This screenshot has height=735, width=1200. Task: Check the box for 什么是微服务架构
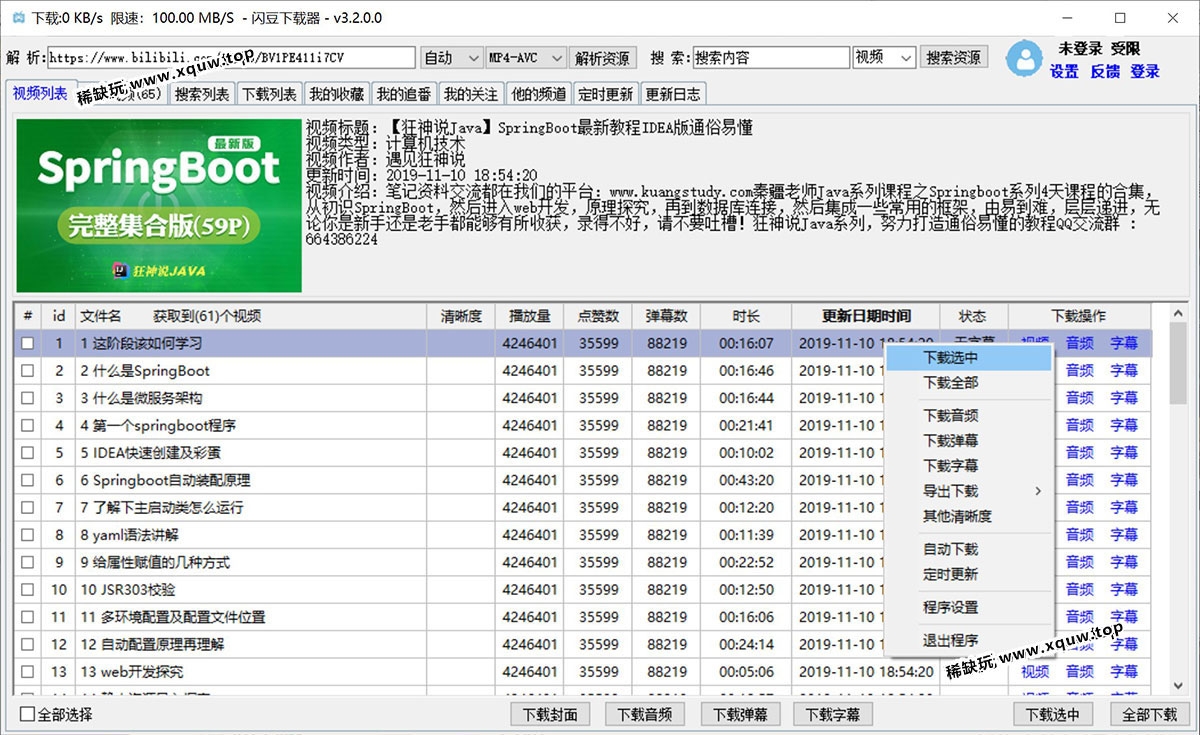pyautogui.click(x=28, y=398)
